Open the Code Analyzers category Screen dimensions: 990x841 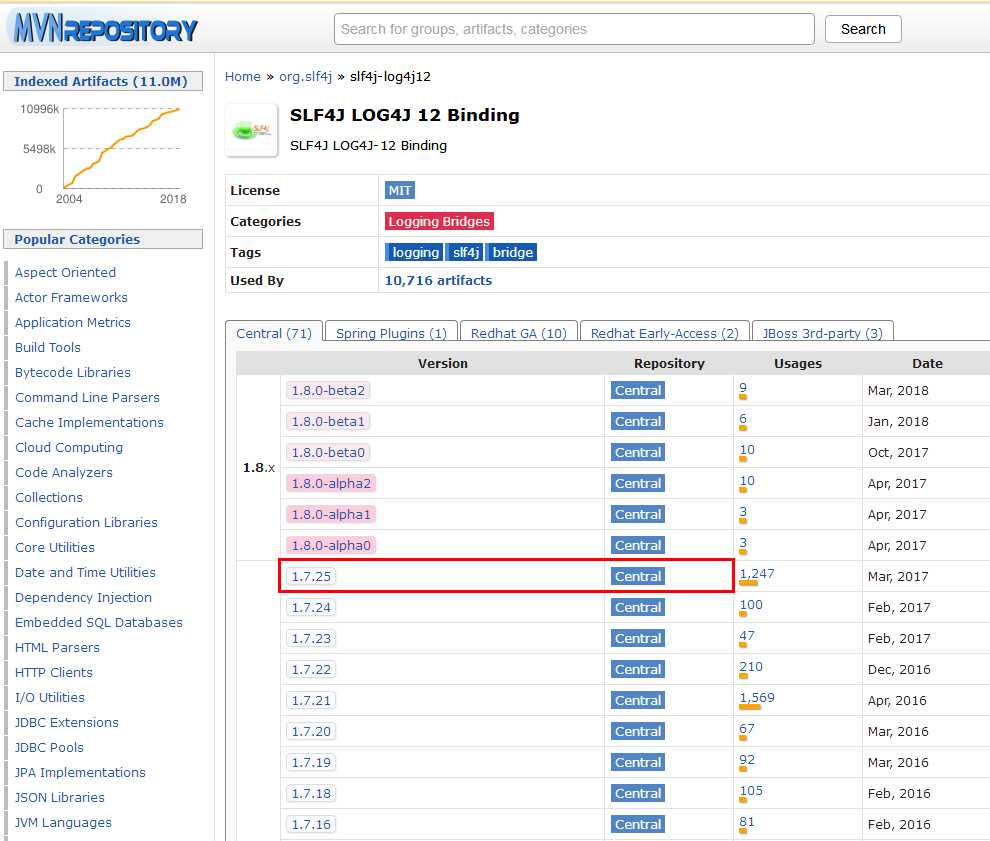point(63,472)
